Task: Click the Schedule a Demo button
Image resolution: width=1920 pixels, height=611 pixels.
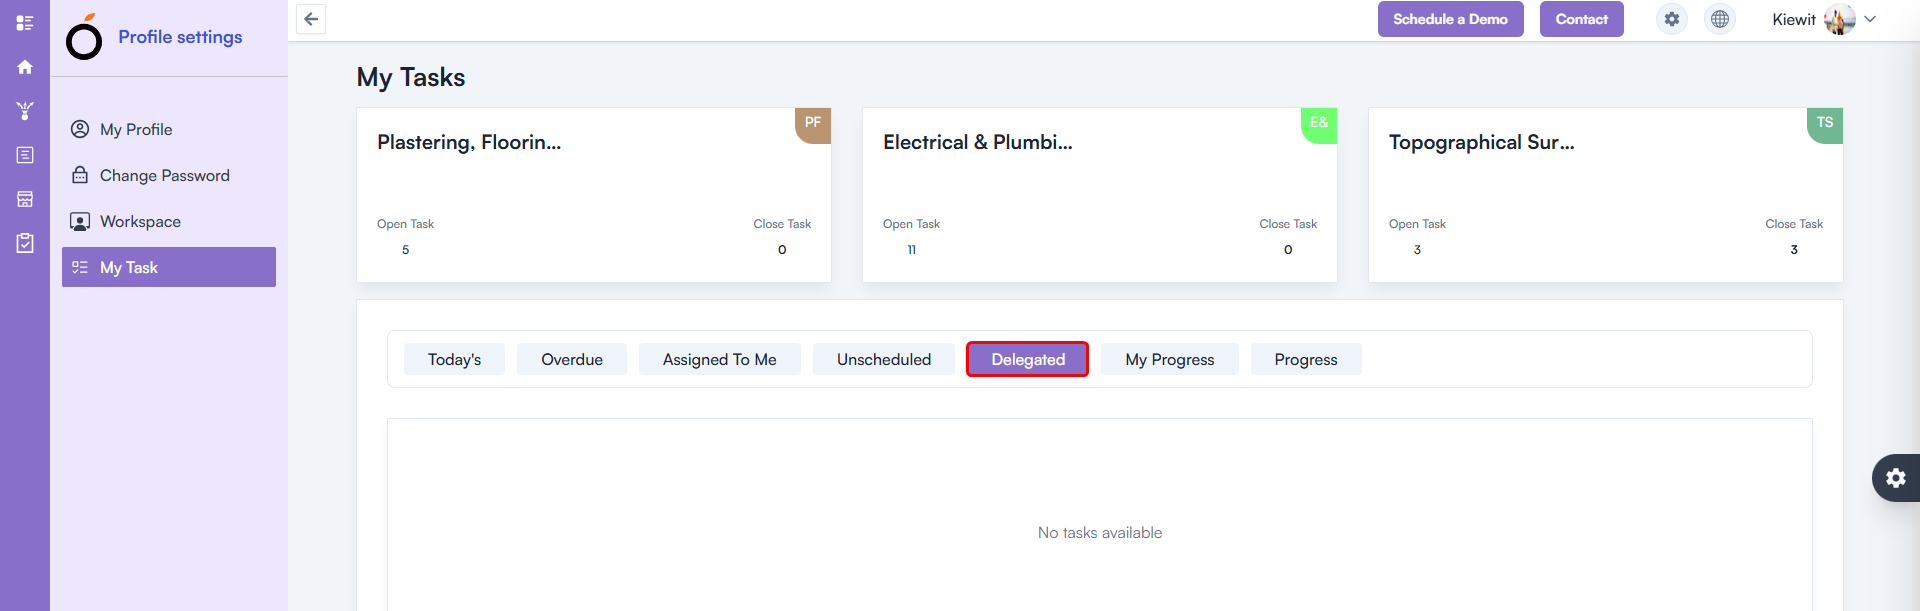Action: 1450,18
